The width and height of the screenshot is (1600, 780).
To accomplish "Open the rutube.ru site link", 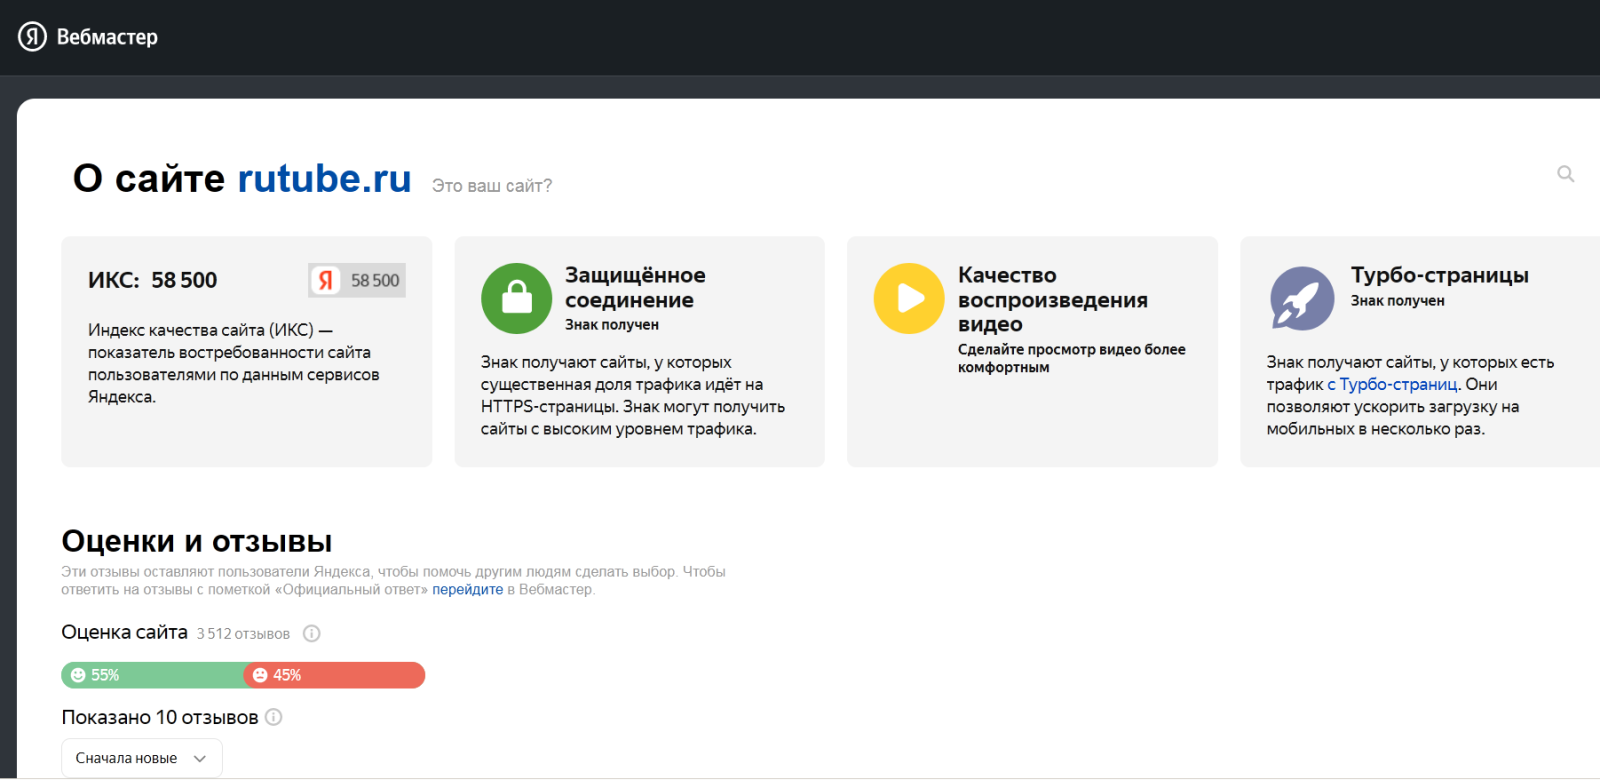I will click(324, 179).
